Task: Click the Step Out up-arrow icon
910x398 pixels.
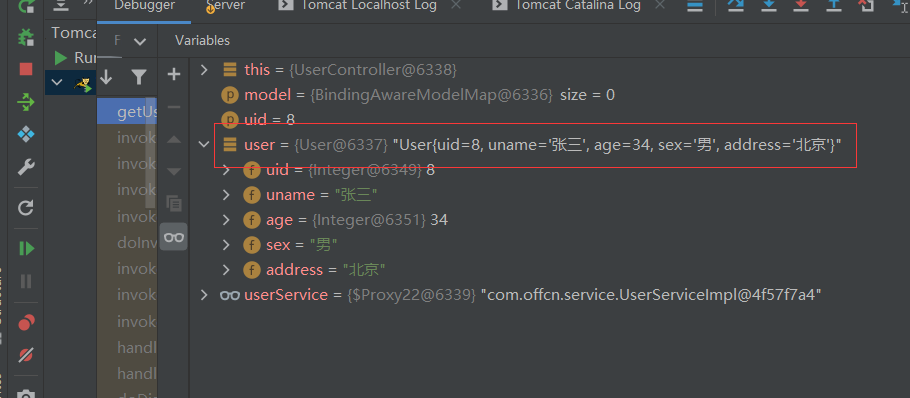Action: point(834,6)
